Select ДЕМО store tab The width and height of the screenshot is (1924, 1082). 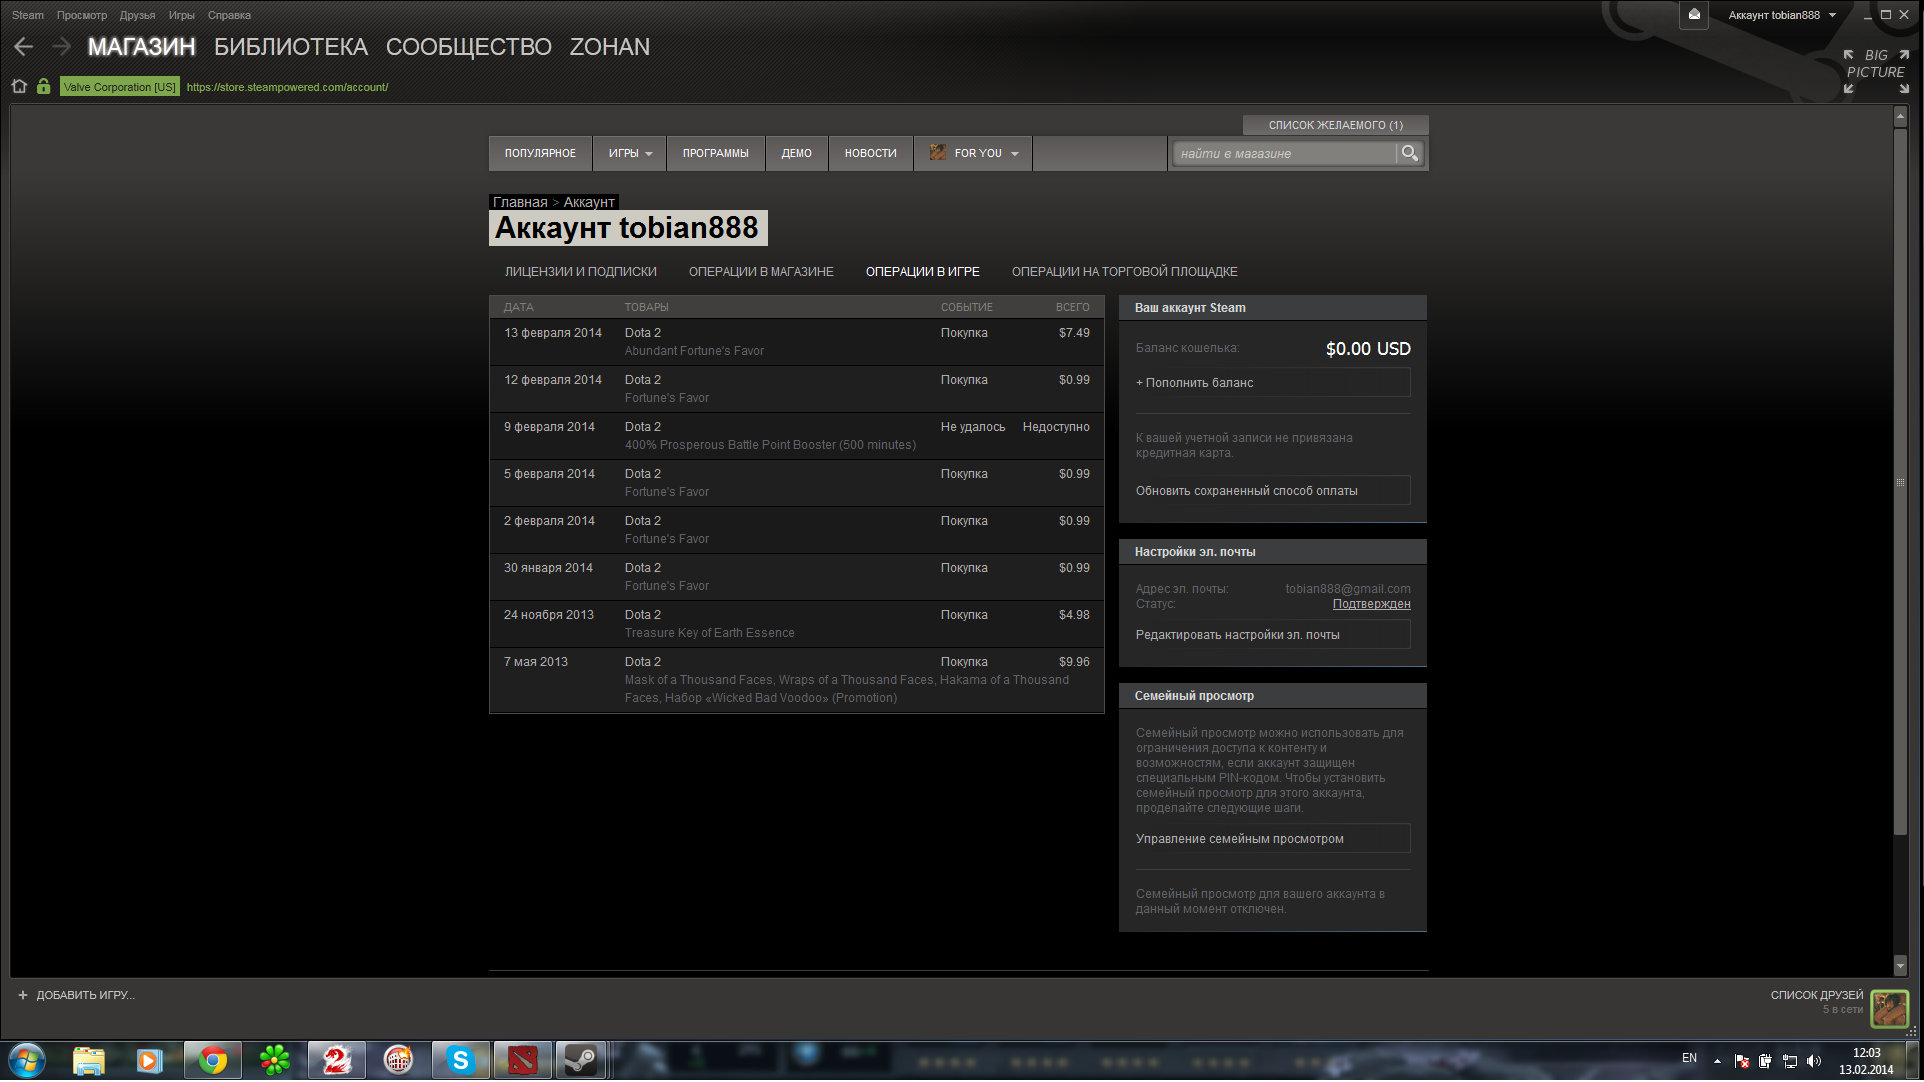(797, 154)
